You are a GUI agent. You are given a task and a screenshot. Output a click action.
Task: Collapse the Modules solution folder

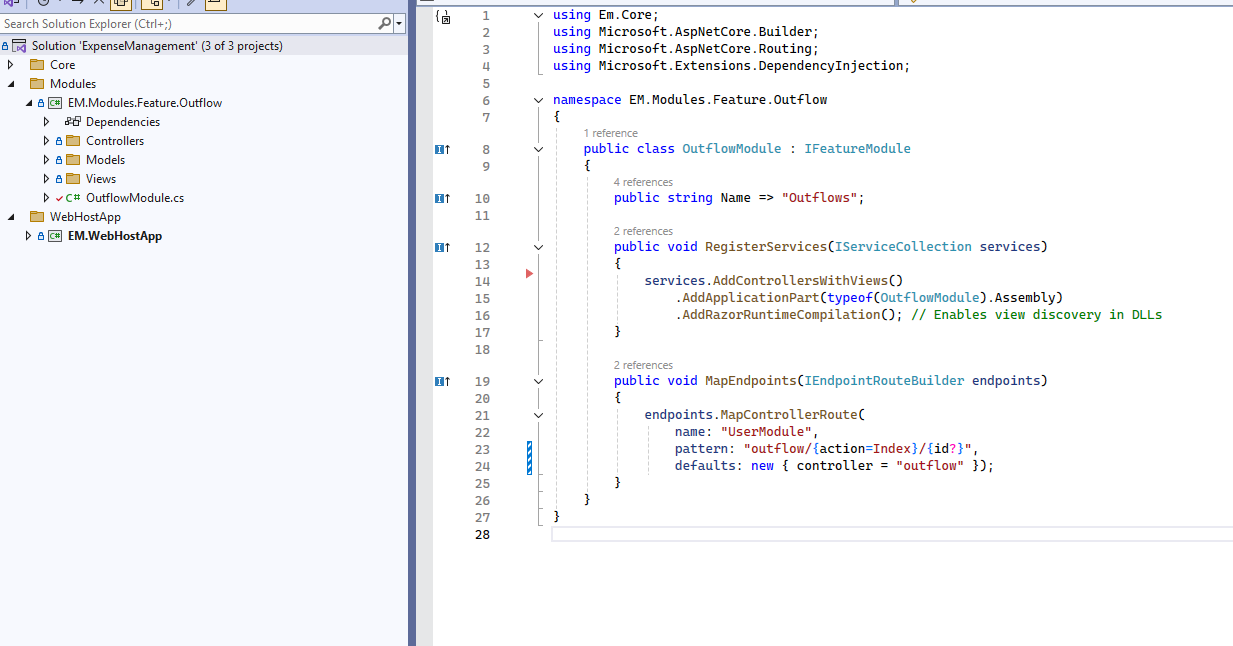pos(10,84)
